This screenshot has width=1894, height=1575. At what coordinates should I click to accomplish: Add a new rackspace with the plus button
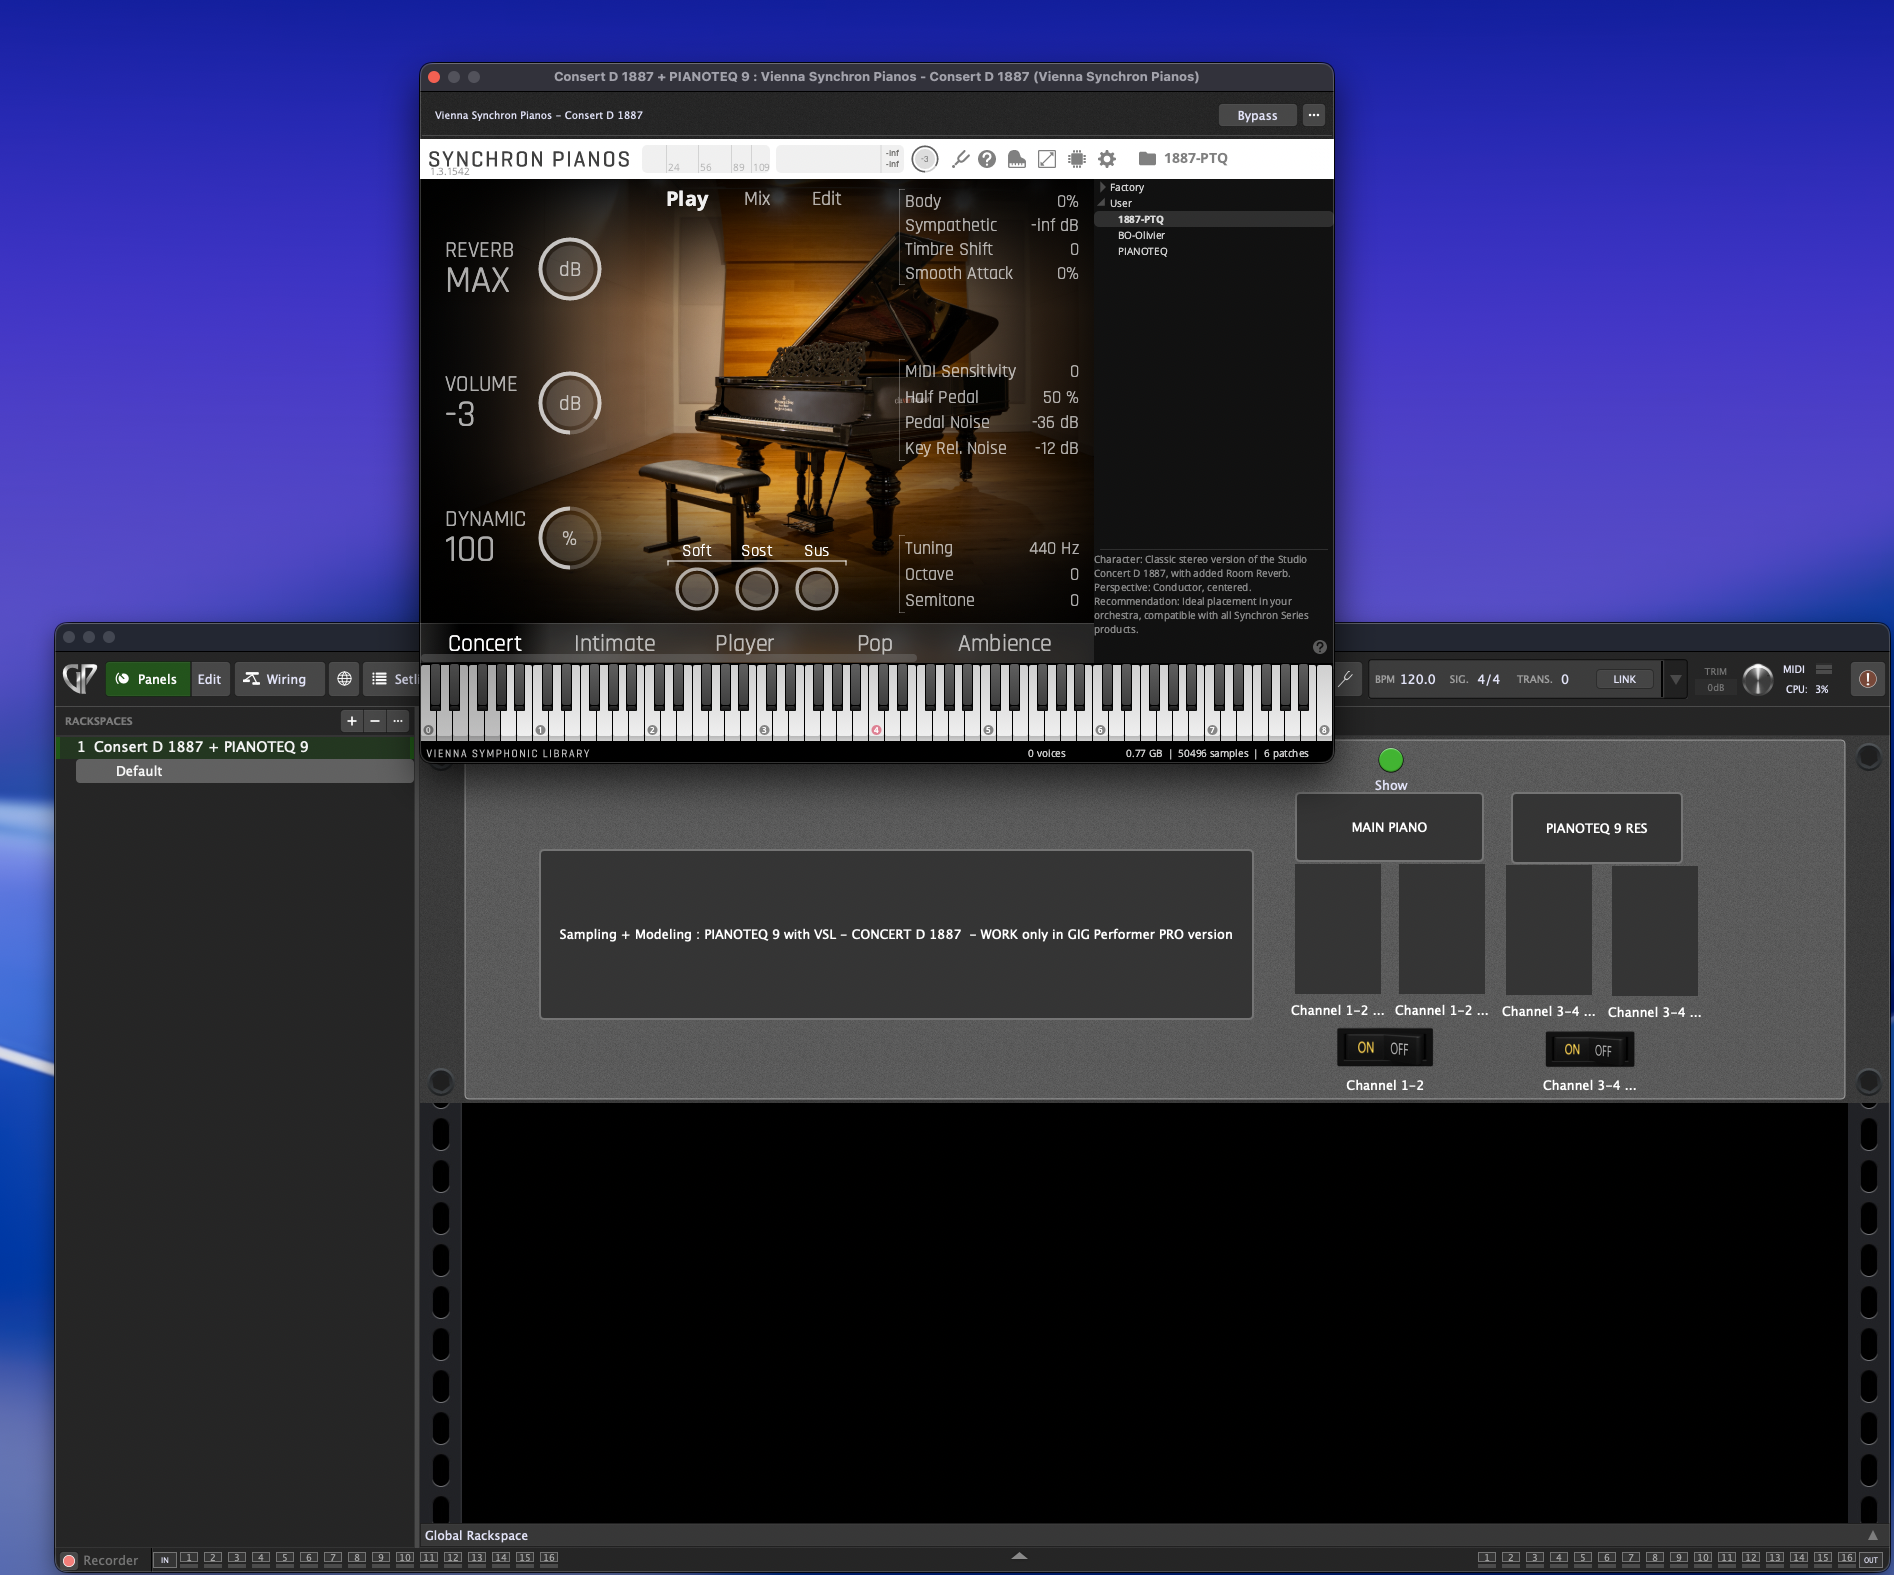point(352,721)
